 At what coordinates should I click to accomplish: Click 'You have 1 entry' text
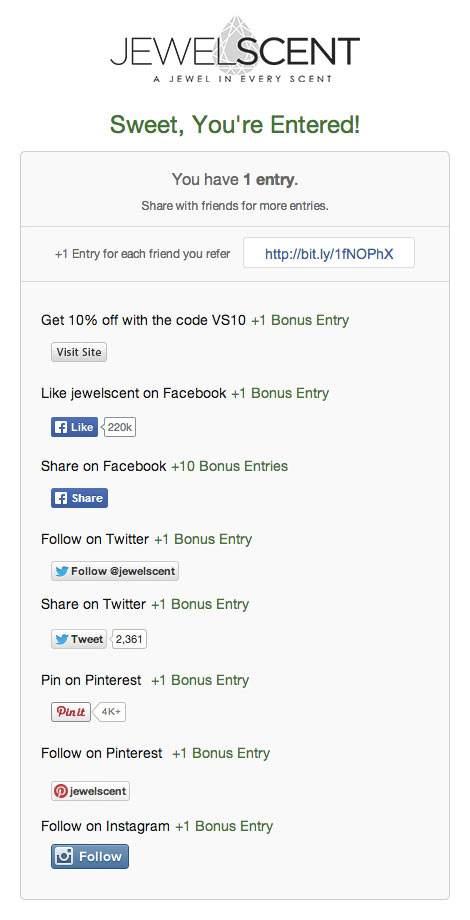tap(235, 180)
